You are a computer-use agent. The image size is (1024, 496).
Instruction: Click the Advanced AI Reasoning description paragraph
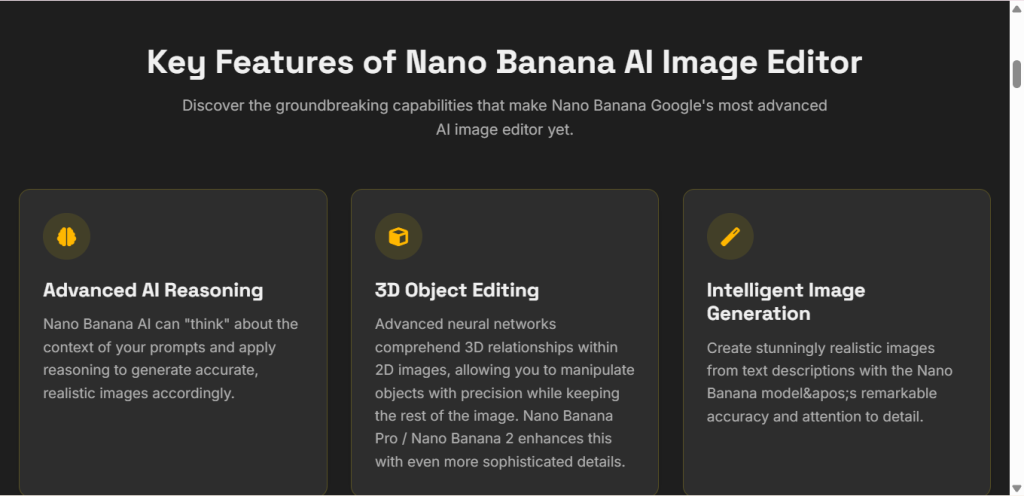pyautogui.click(x=170, y=359)
